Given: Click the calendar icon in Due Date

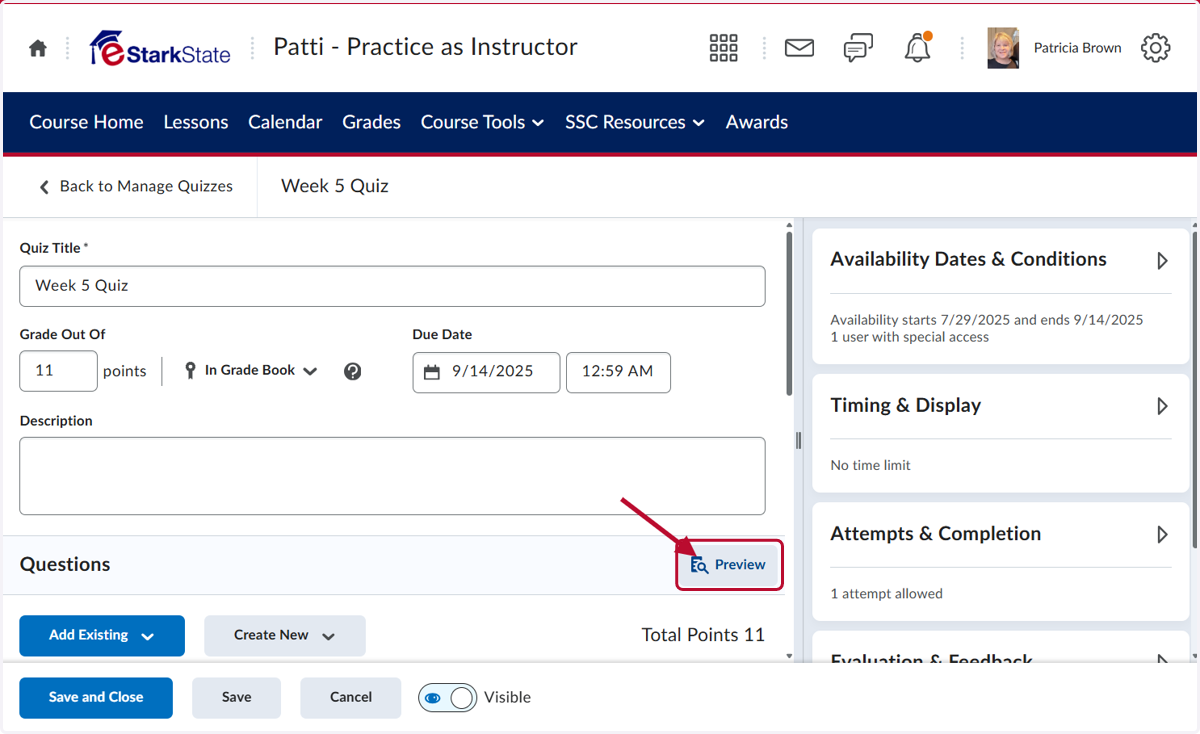Looking at the screenshot, I should [x=432, y=372].
